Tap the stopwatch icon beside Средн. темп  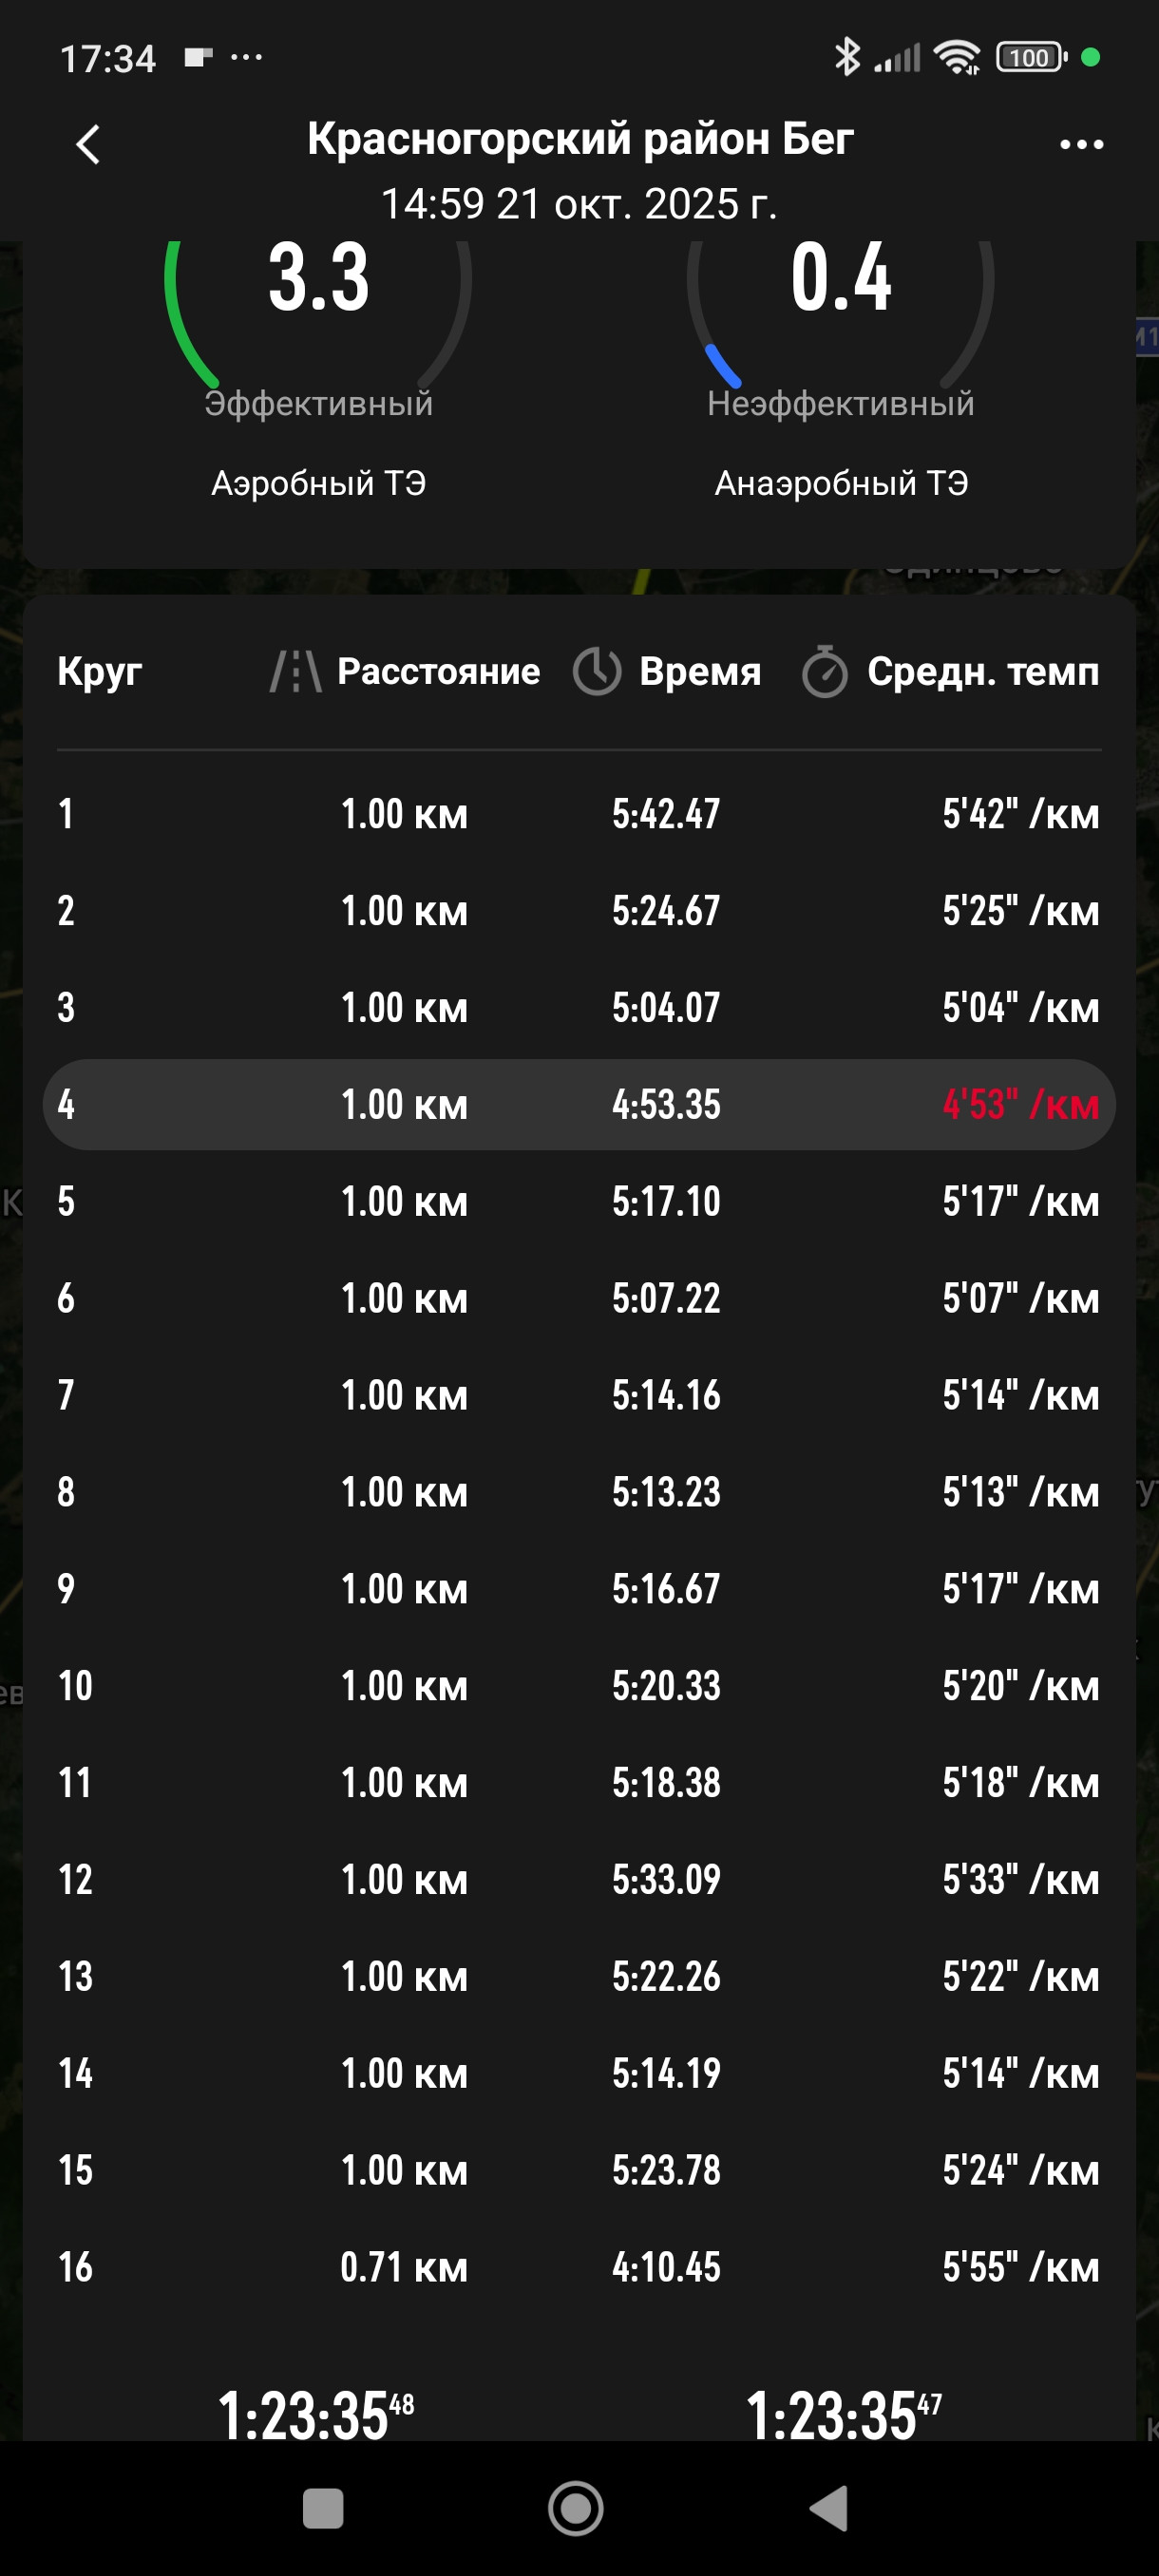pyautogui.click(x=825, y=671)
